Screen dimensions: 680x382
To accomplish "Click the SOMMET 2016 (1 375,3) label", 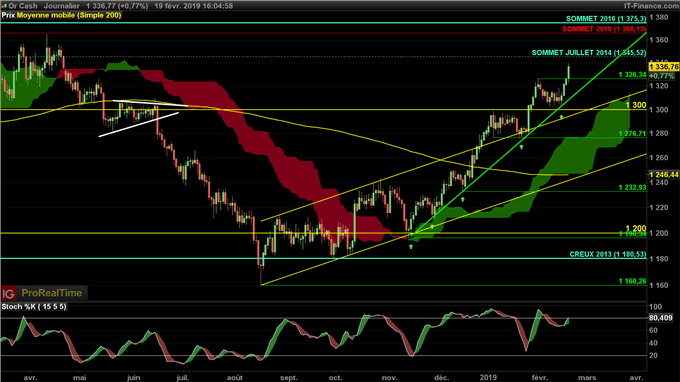I will click(x=606, y=19).
